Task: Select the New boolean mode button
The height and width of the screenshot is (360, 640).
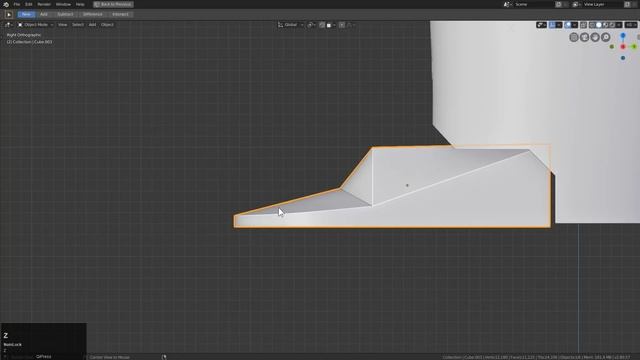Action: point(26,14)
